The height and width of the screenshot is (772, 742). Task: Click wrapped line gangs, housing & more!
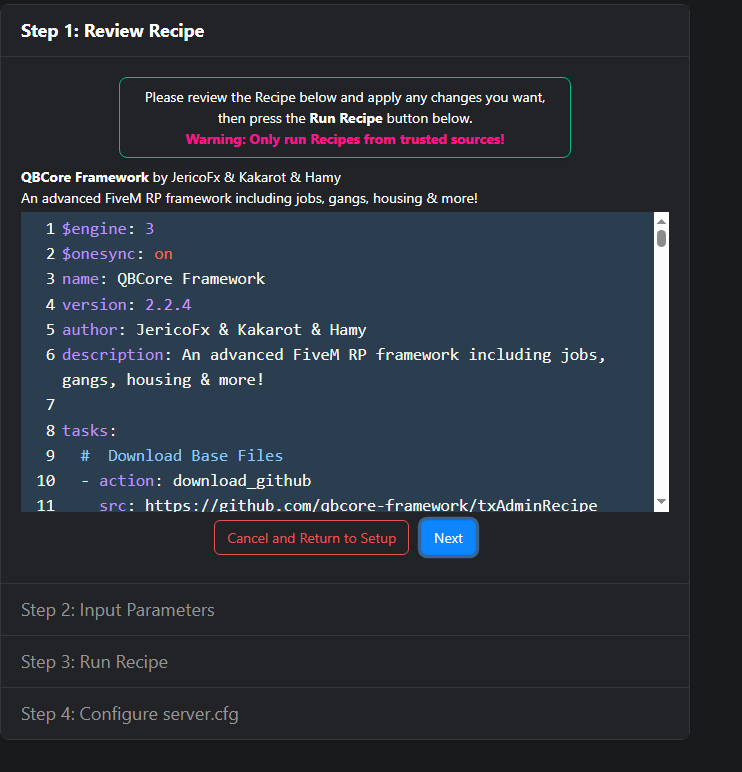163,380
